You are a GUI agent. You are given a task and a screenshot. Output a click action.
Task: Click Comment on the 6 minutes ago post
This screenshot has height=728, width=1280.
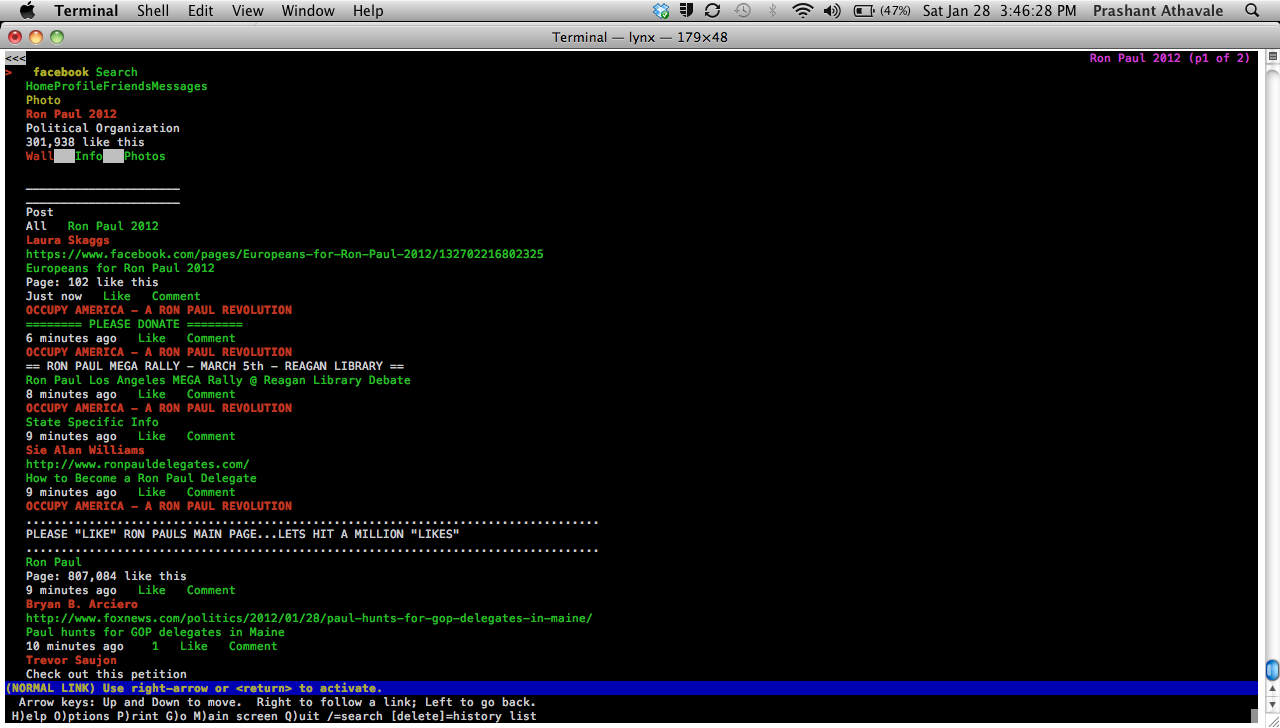click(x=211, y=338)
